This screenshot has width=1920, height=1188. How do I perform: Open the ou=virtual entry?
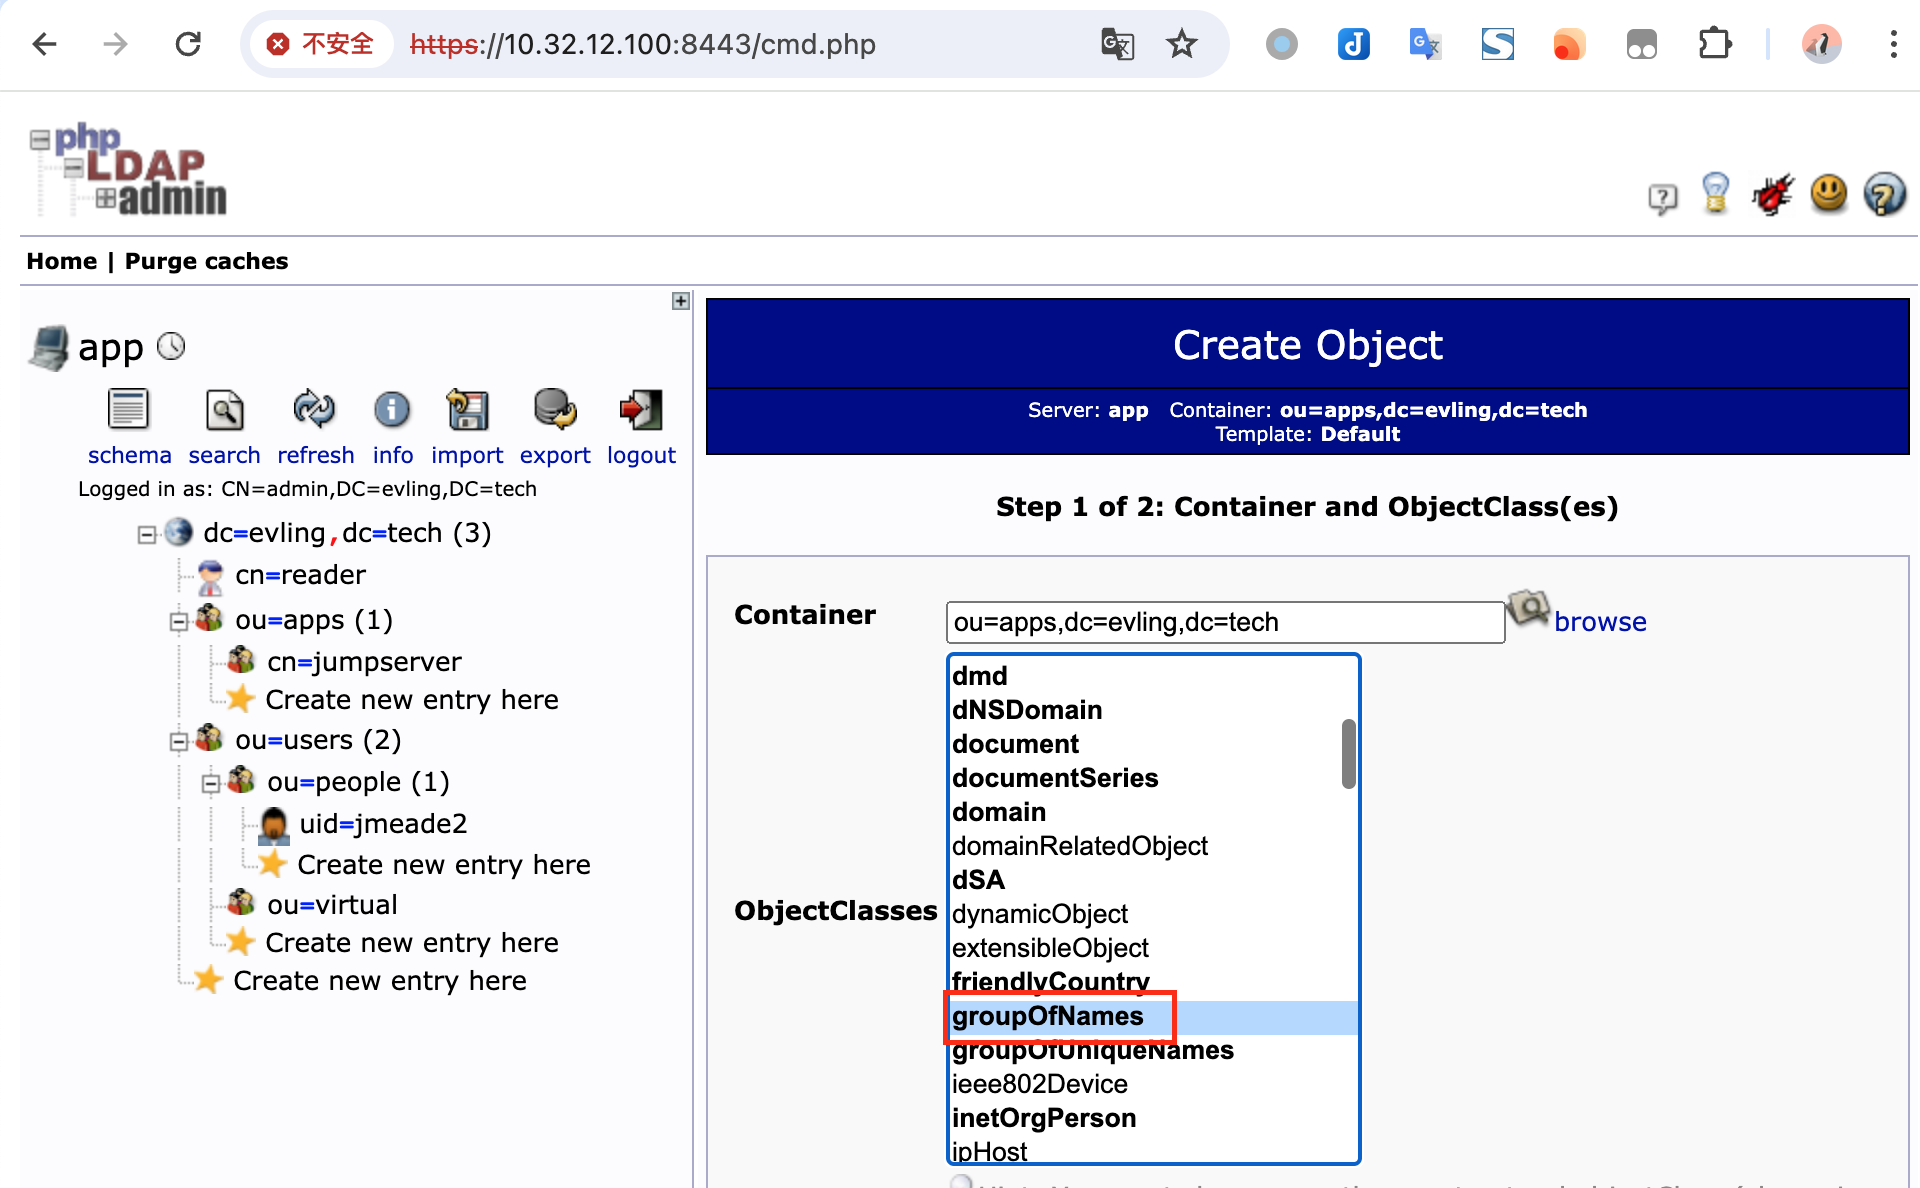coord(332,905)
